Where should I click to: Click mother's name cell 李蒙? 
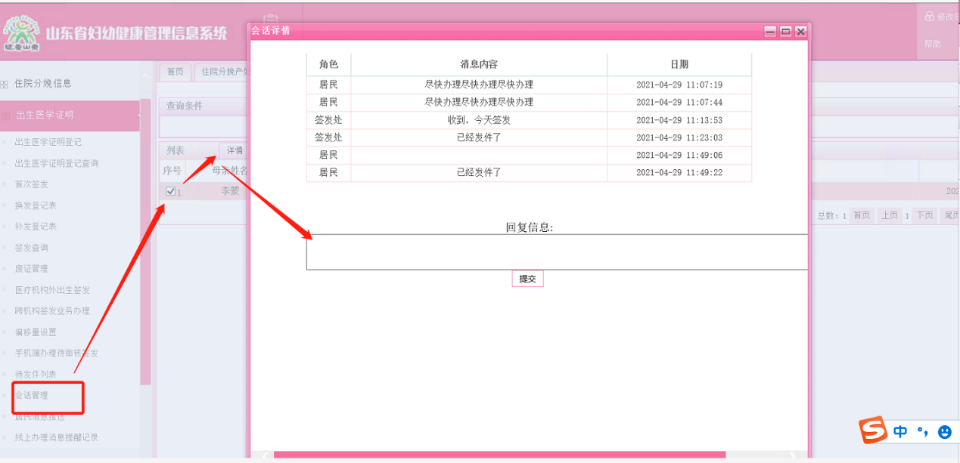230,191
